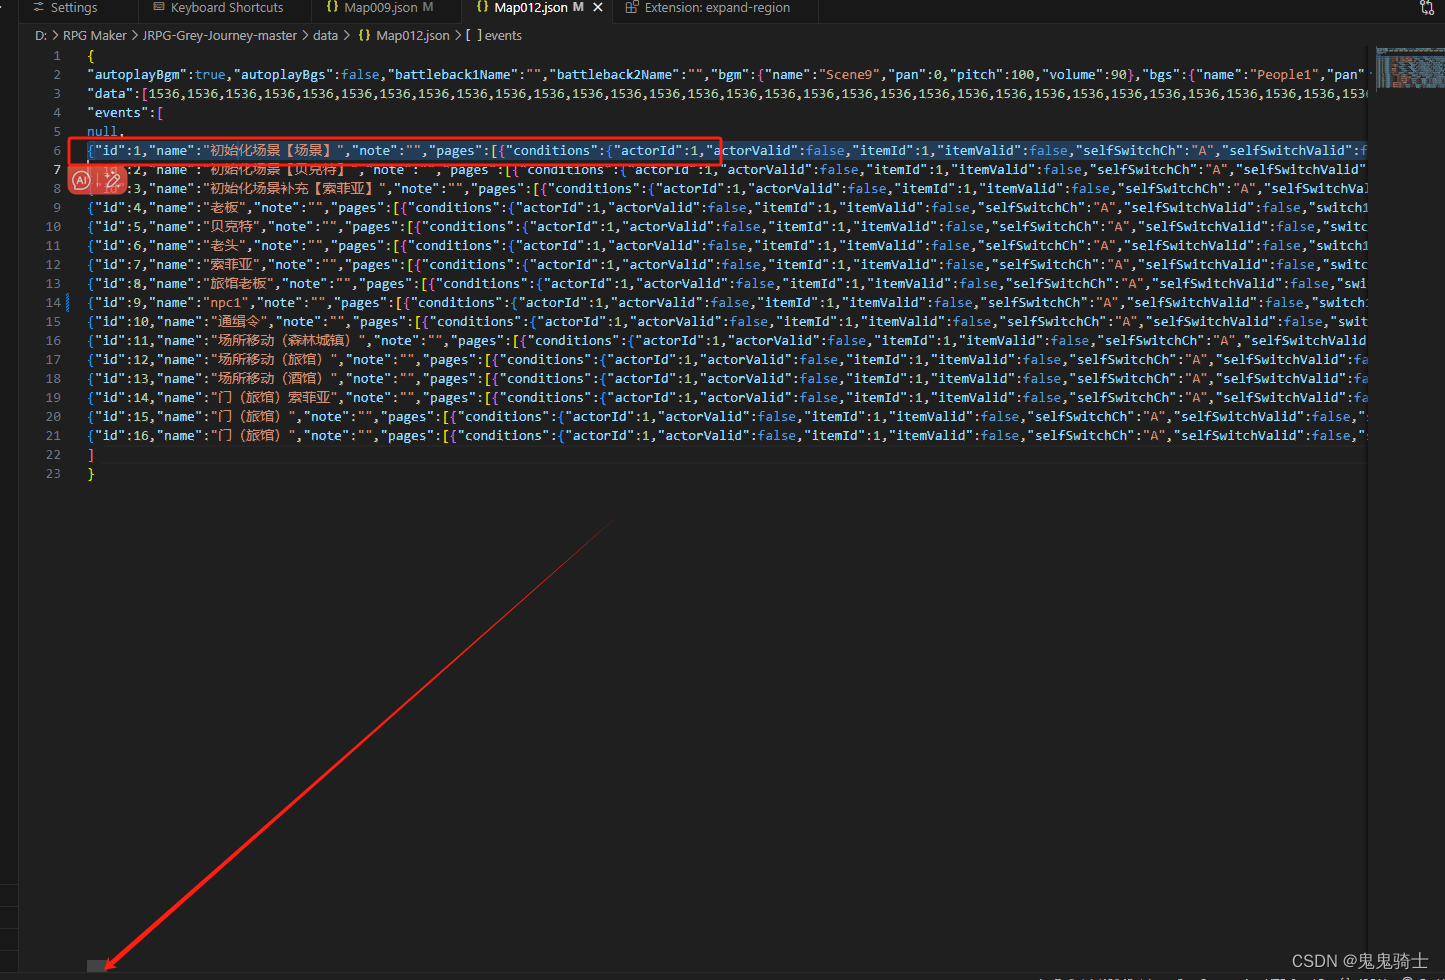Click the event name "门（旅馆）索菲亚" on line 19
1445x980 pixels.
275,398
